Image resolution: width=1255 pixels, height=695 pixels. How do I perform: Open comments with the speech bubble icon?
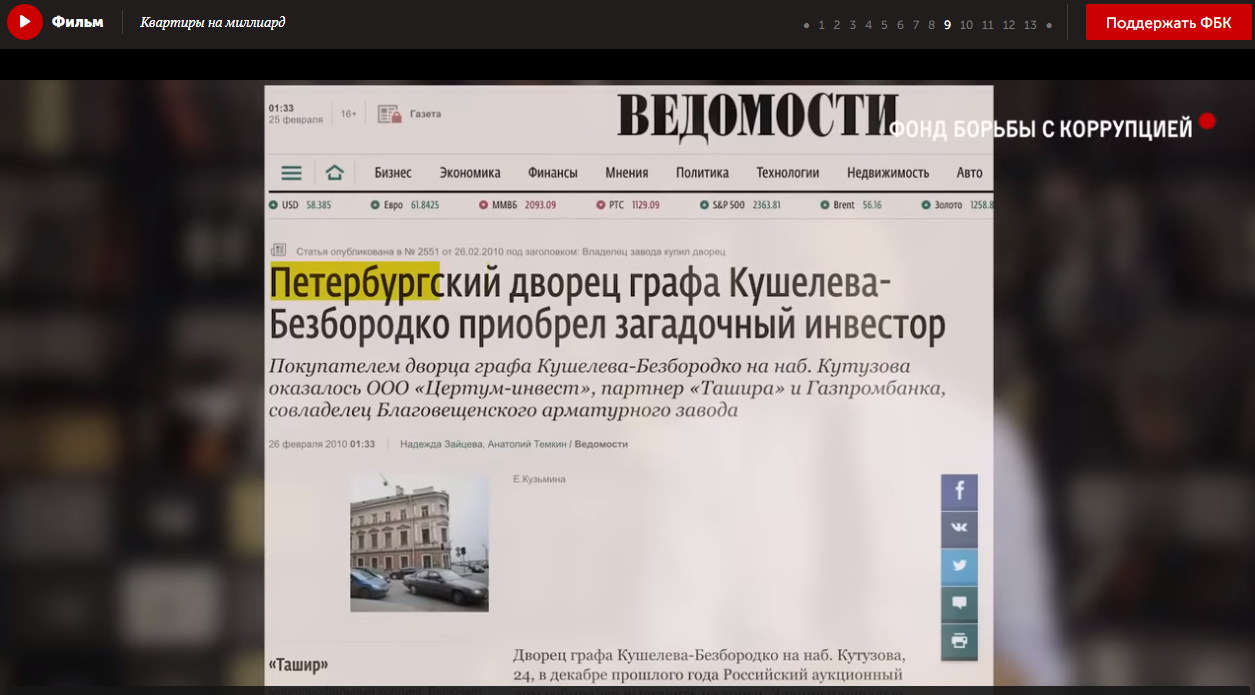959,603
